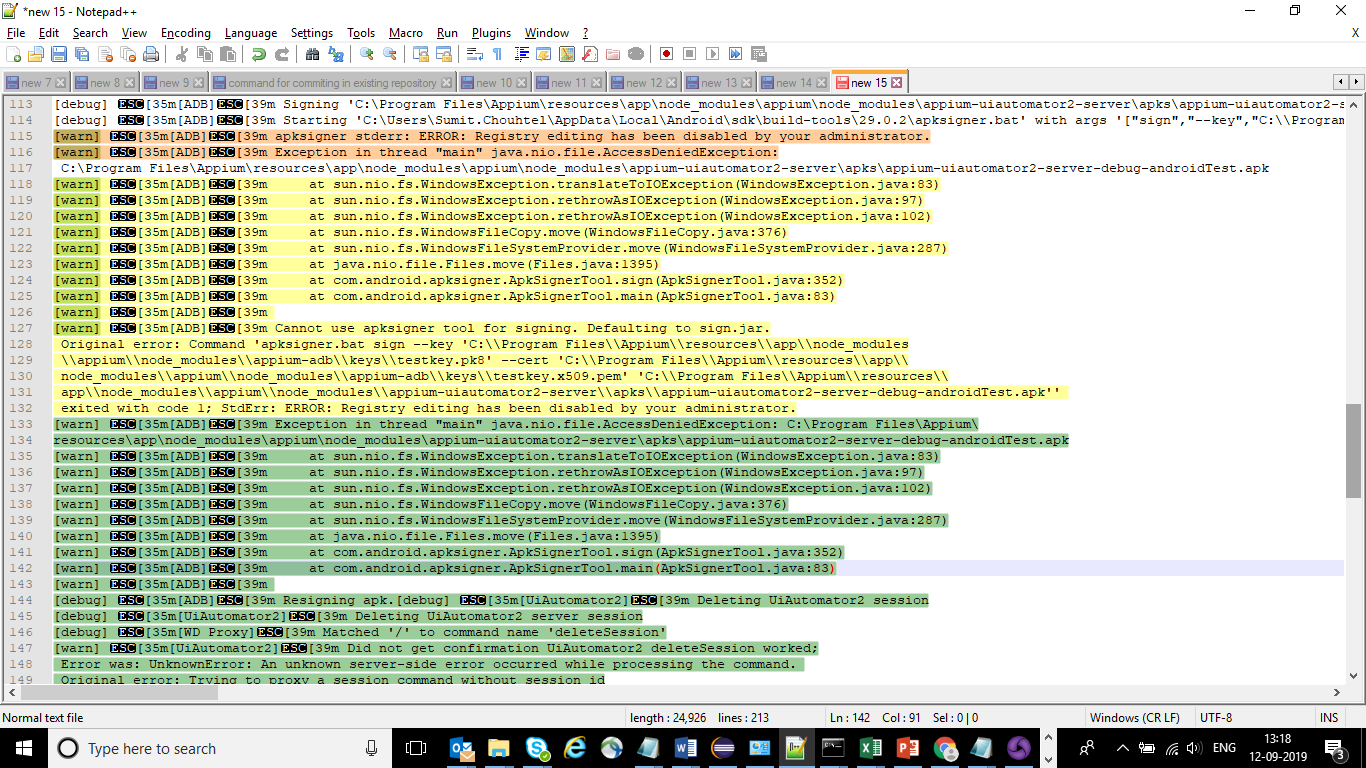Open the Settings menu
The height and width of the screenshot is (768, 1366).
point(312,33)
